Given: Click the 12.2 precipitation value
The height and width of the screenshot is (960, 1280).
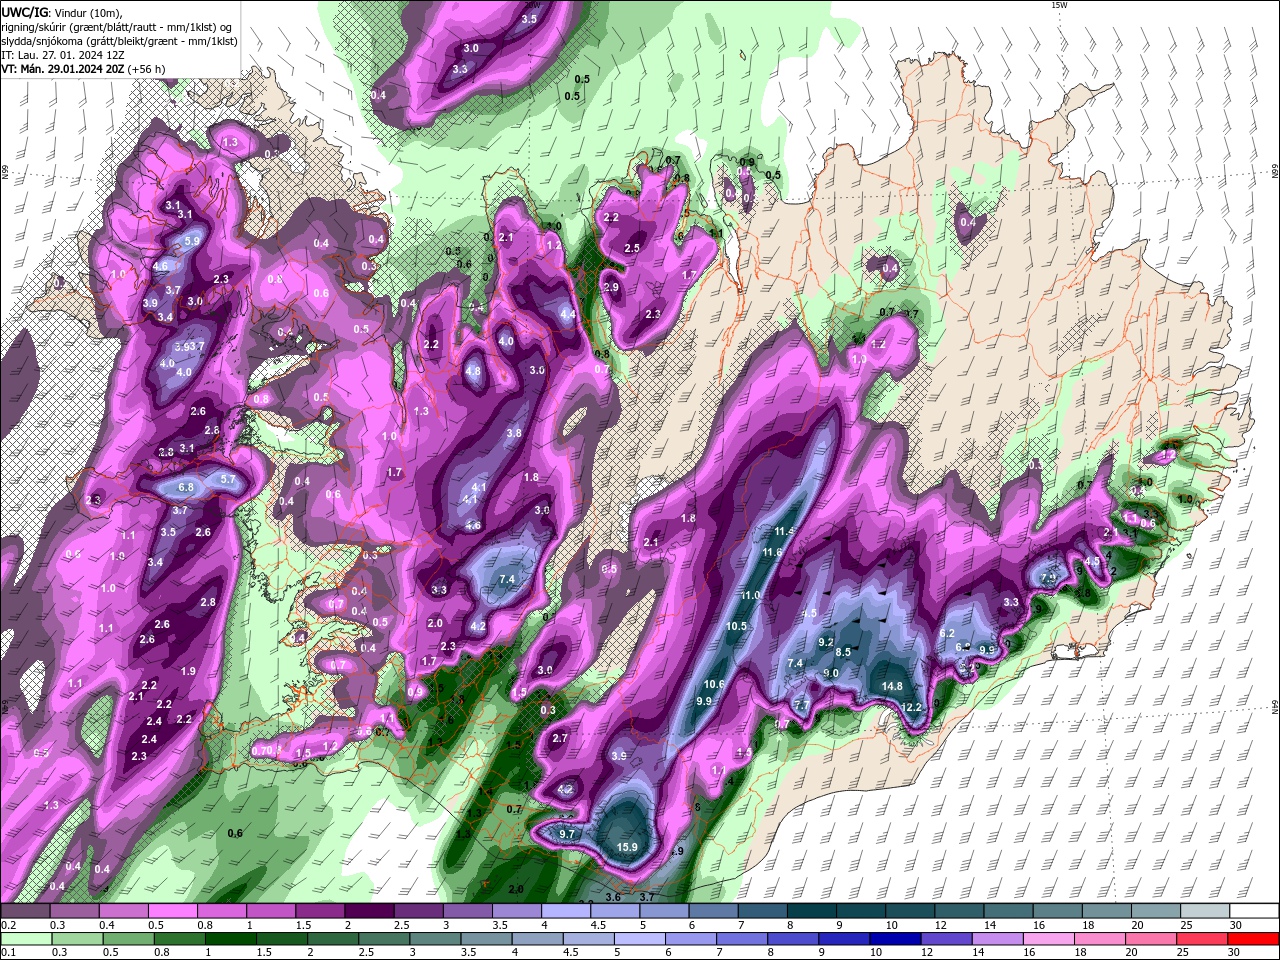Looking at the screenshot, I should [x=912, y=707].
